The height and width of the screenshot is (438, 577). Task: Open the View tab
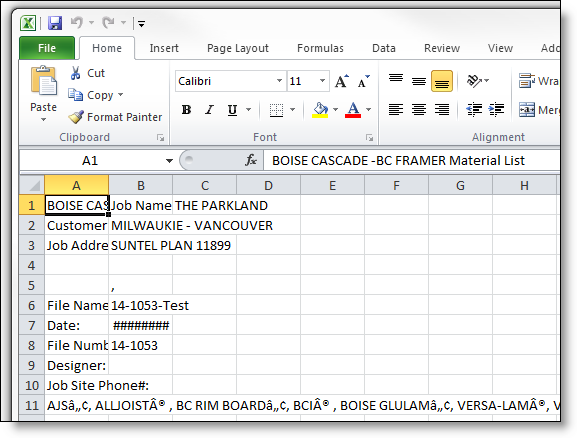(x=500, y=48)
